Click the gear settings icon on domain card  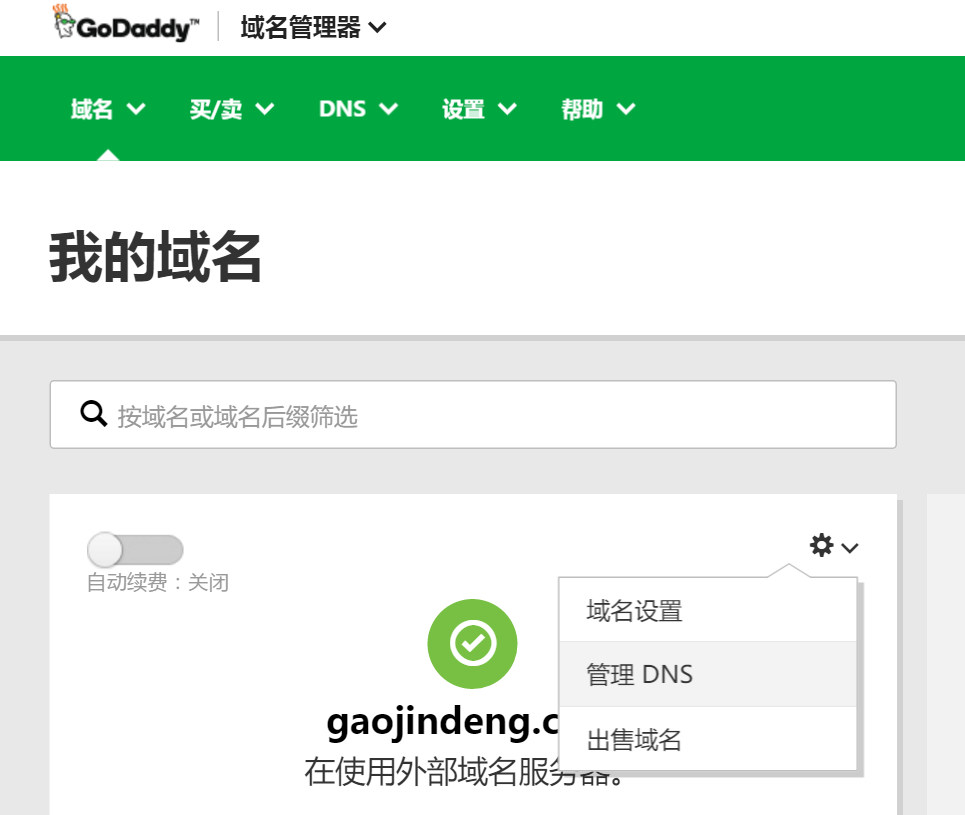tap(821, 545)
